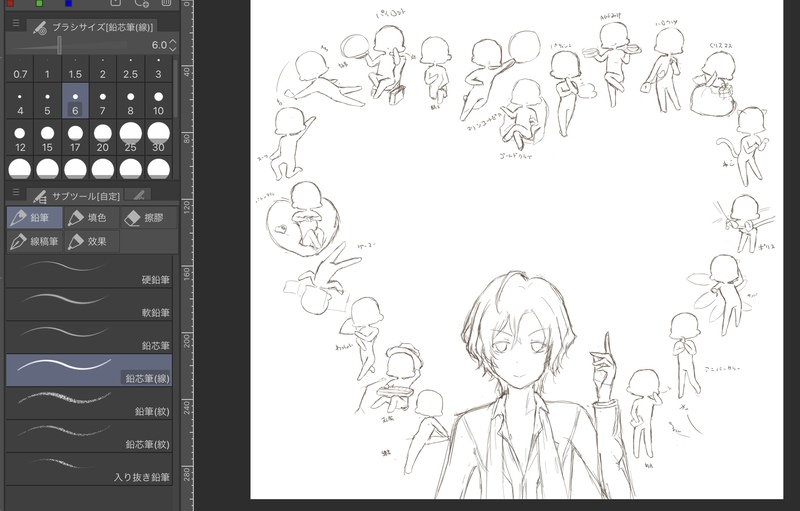Screen dimensions: 800x511
Task: Choose brush size preset 10
Action: coord(158,101)
